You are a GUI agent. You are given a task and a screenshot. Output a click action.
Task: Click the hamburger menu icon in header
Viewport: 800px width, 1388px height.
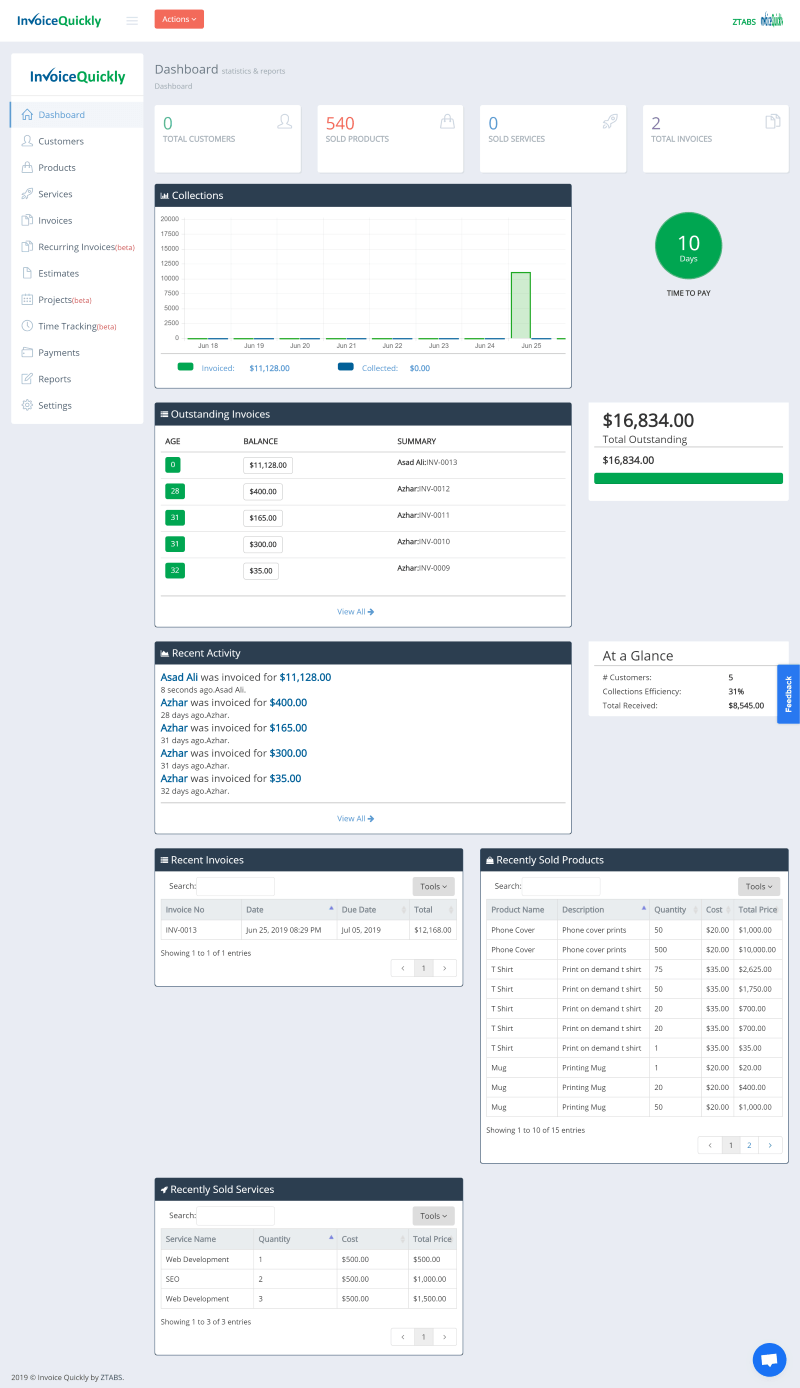tap(132, 20)
